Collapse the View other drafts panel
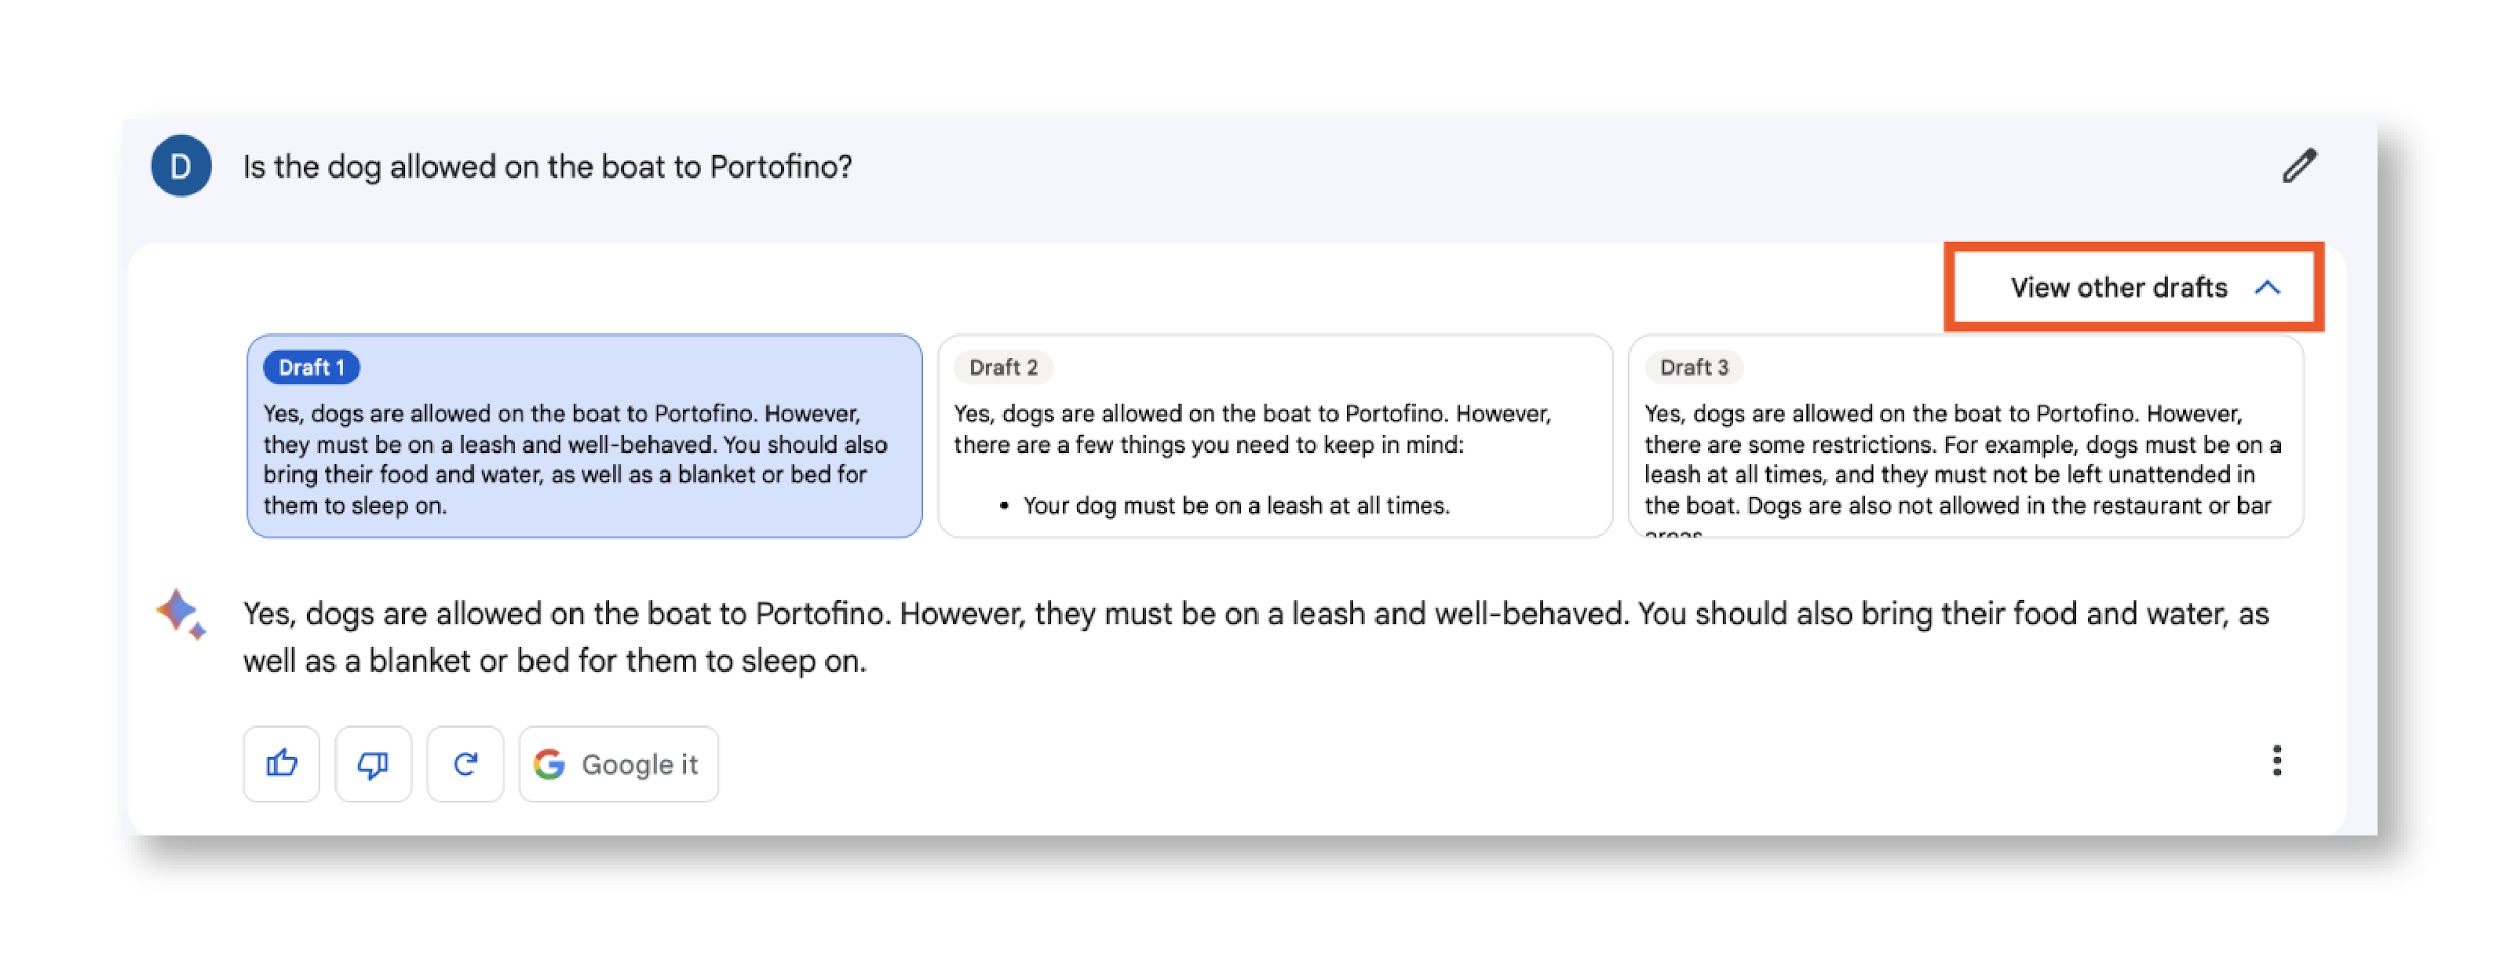2500x954 pixels. pyautogui.click(x=2118, y=288)
